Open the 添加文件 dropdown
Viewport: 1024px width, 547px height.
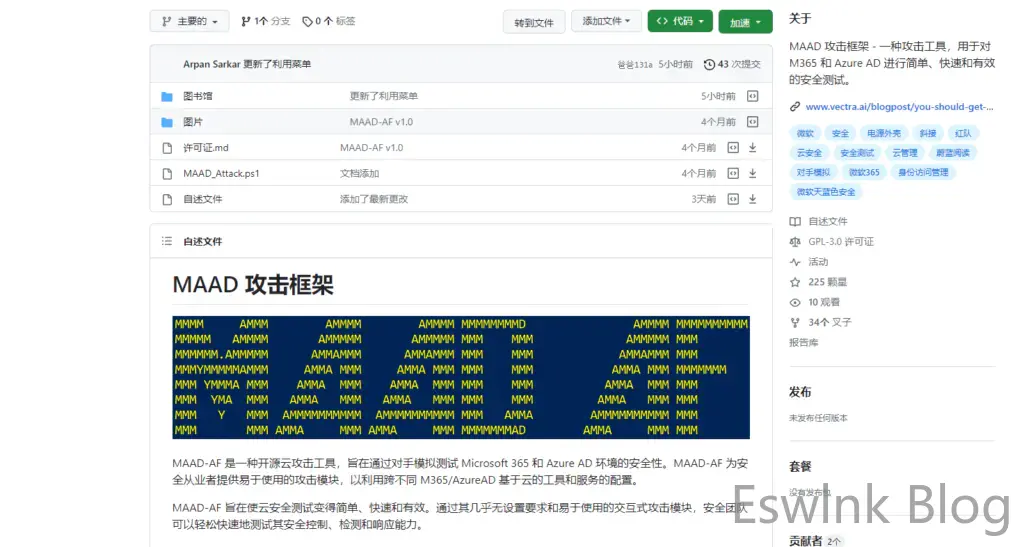tap(607, 21)
